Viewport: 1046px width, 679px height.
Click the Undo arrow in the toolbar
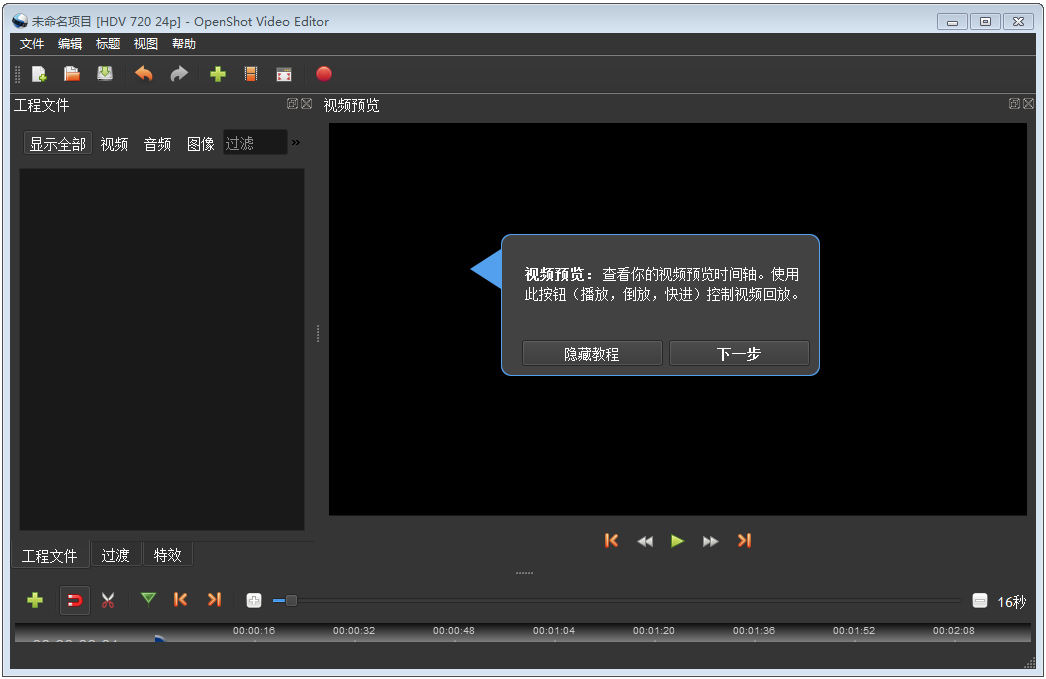(144, 74)
